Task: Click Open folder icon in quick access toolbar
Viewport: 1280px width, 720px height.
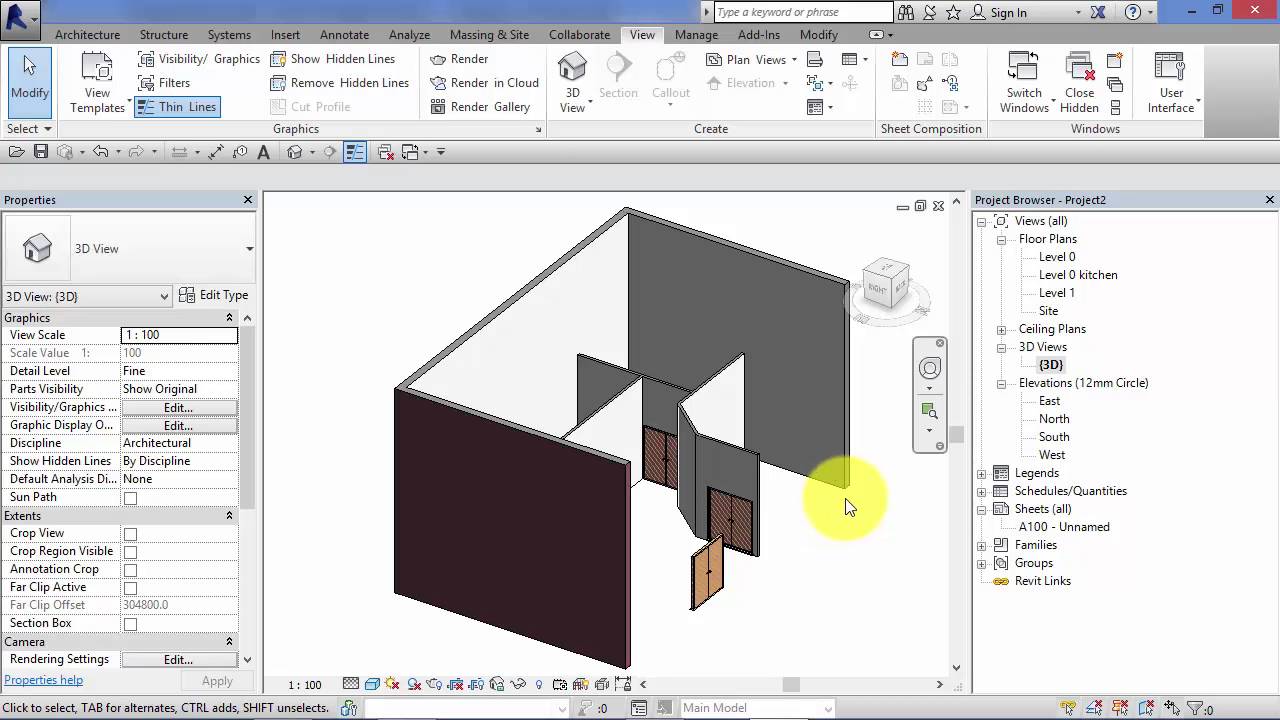Action: 16,152
